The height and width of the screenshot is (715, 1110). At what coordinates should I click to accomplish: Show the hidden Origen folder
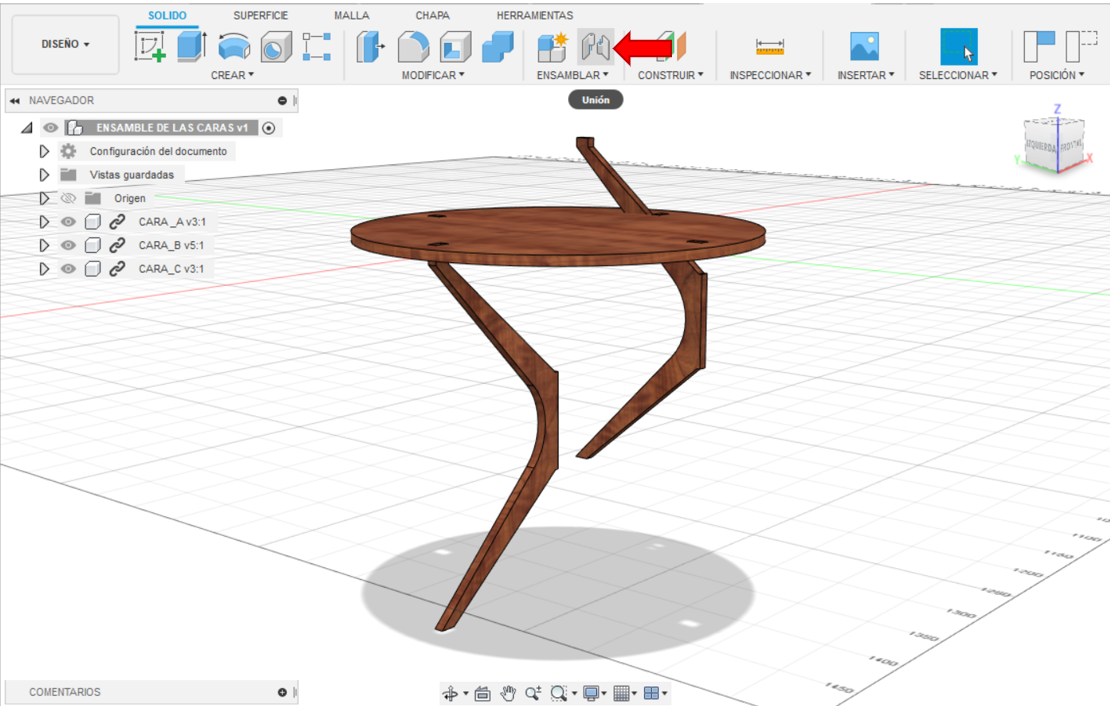click(x=68, y=198)
